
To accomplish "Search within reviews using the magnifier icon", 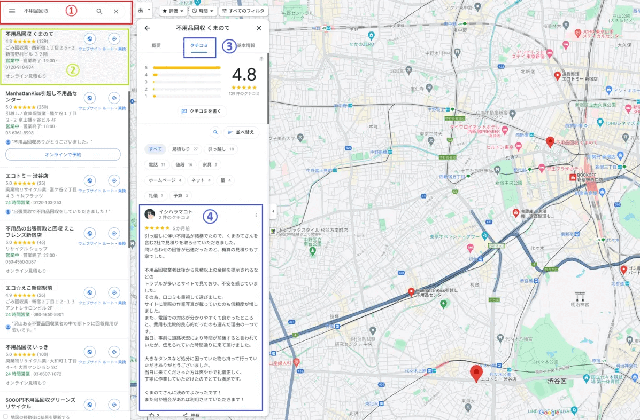I will point(215,132).
